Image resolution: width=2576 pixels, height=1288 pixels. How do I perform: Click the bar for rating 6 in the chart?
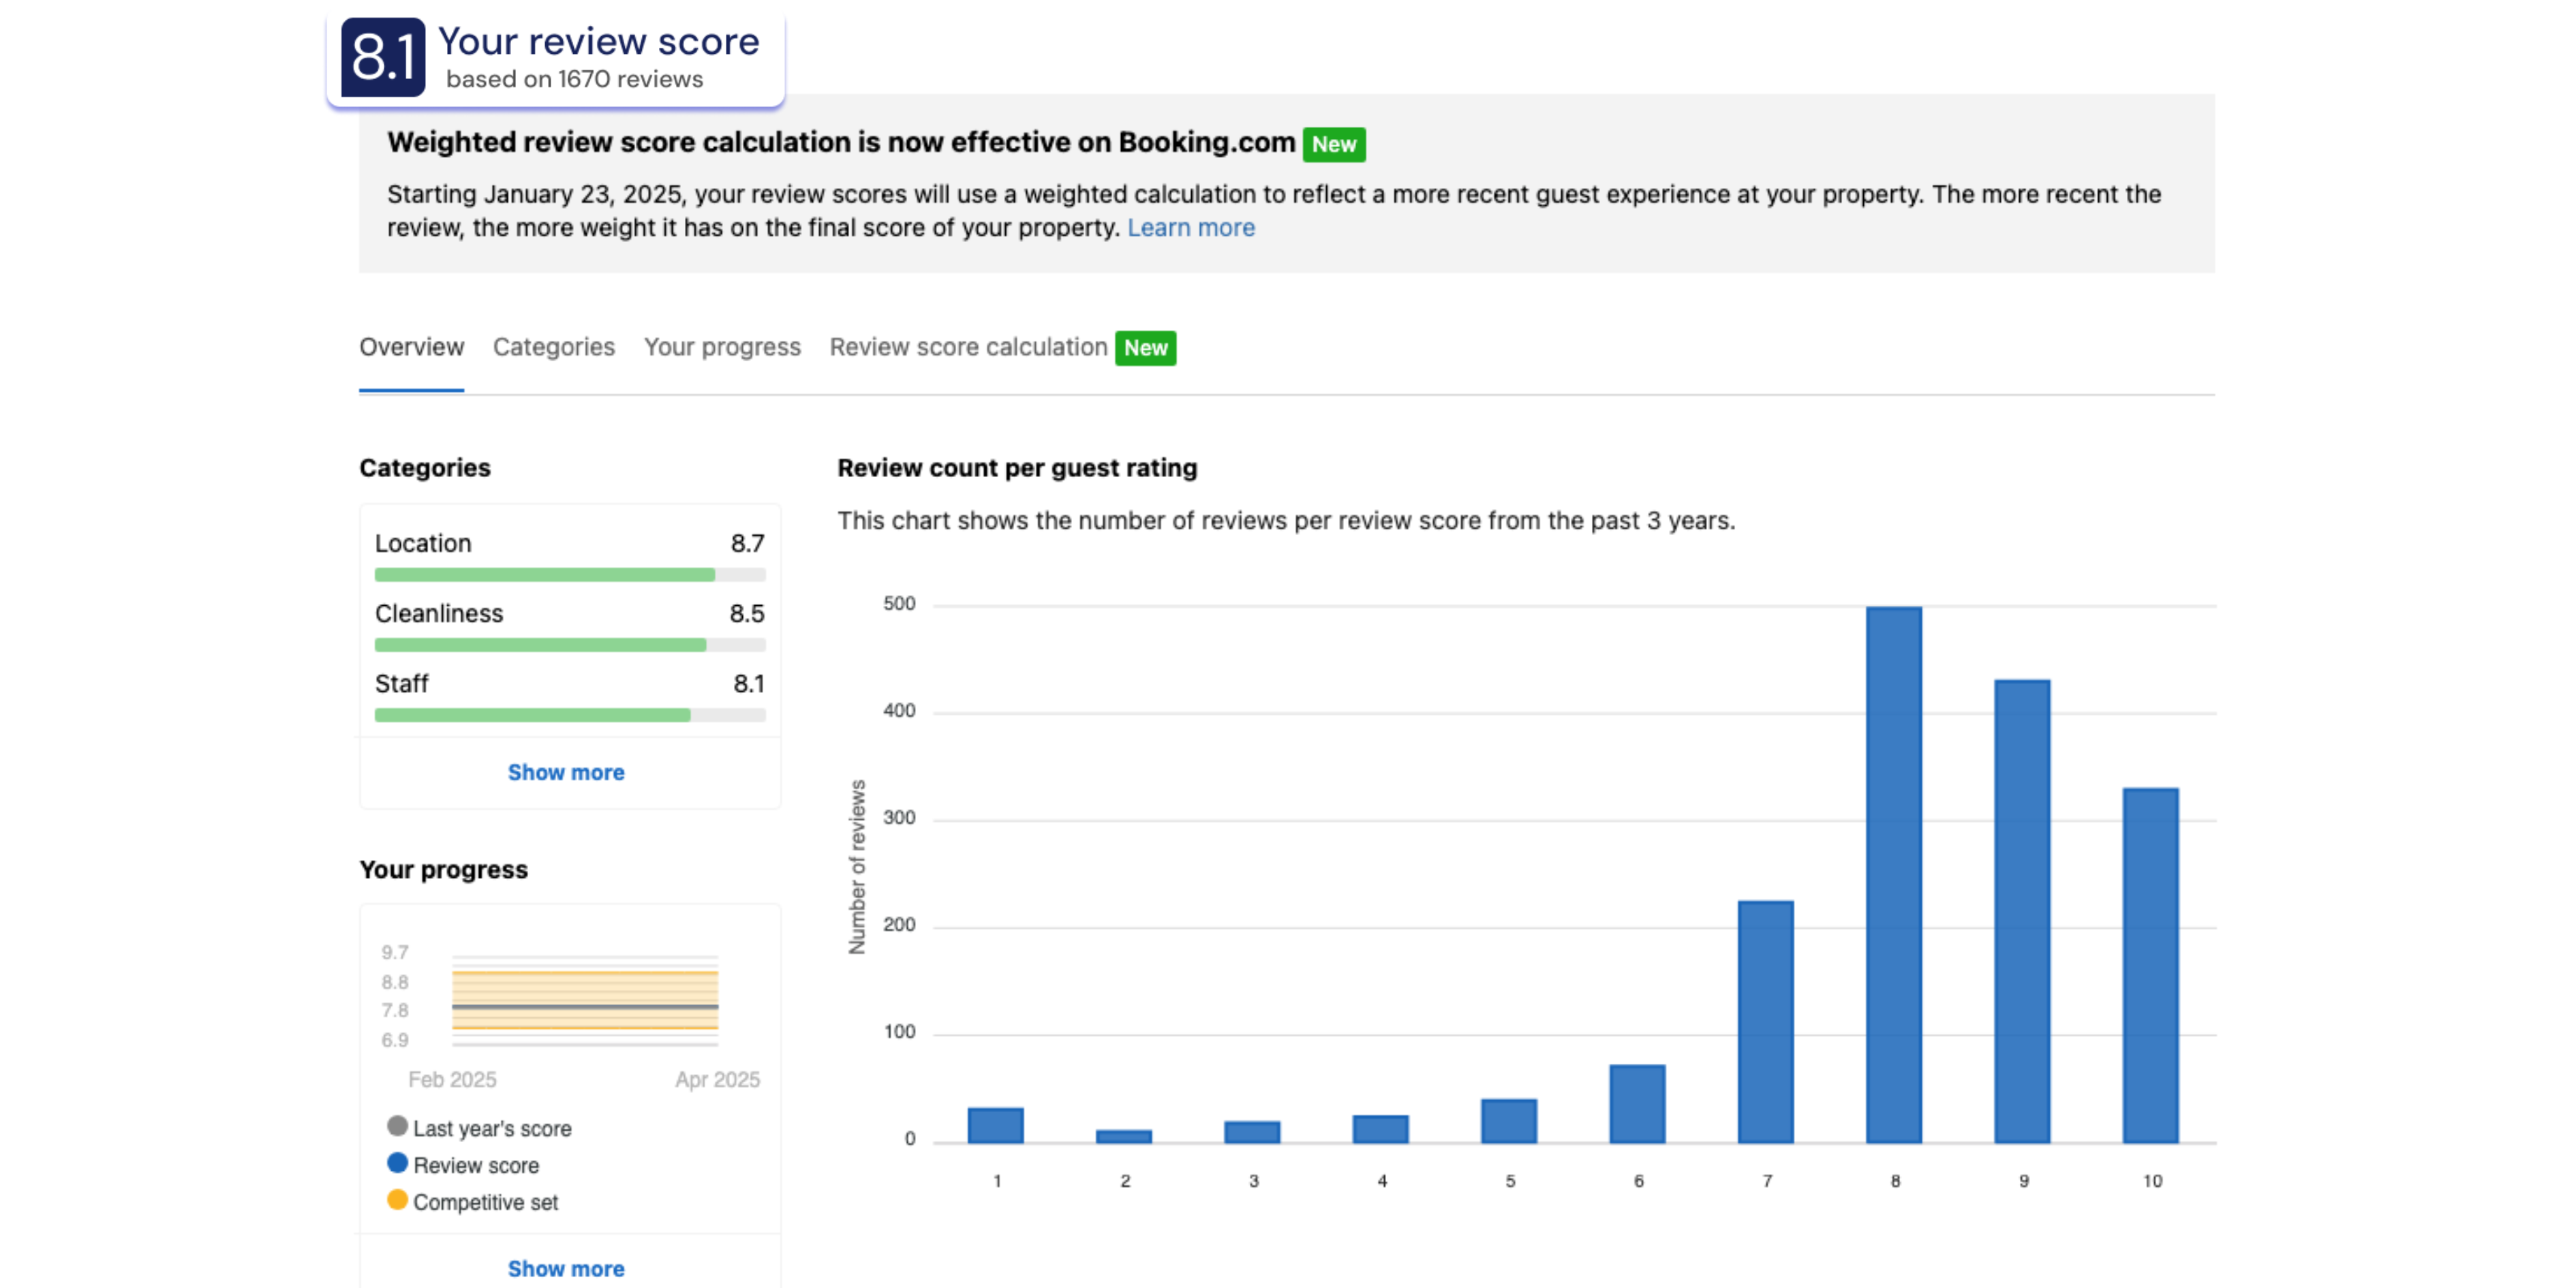click(1637, 1104)
